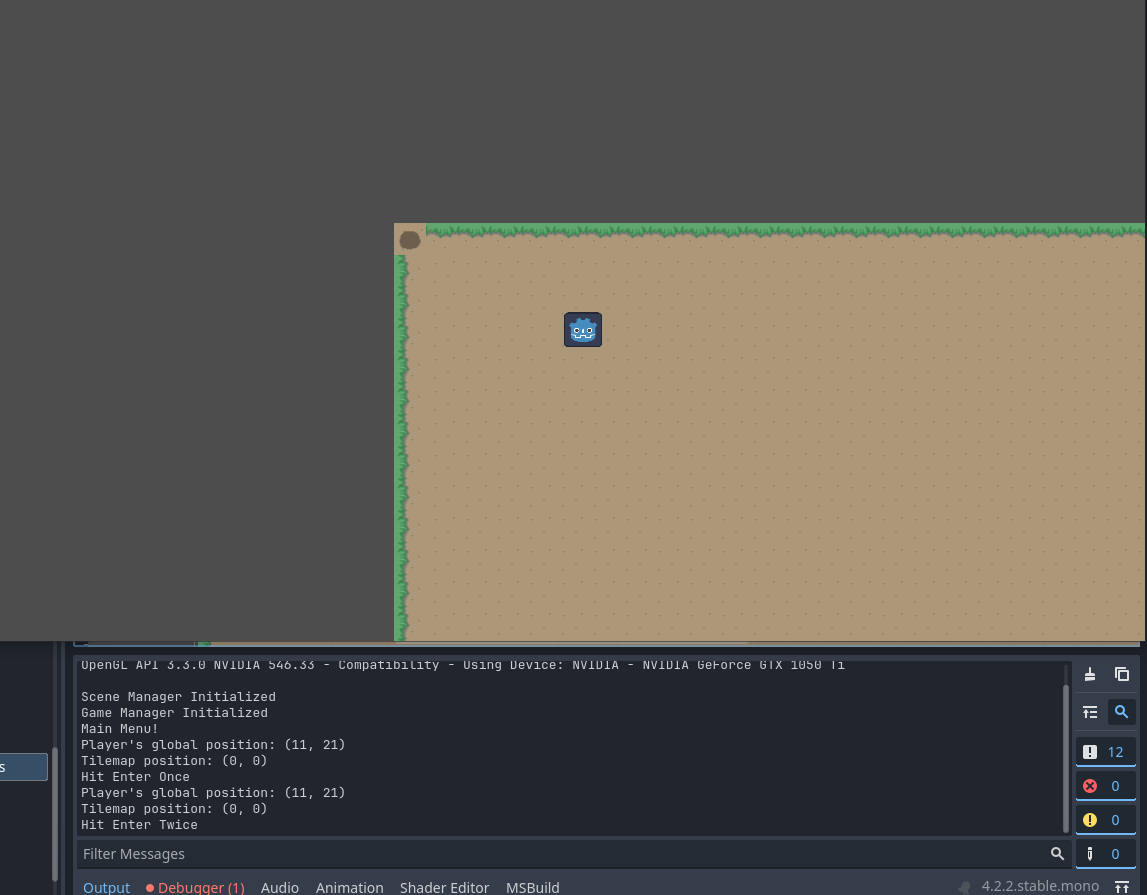The height and width of the screenshot is (895, 1147).
Task: Clear the Output log with the broom icon
Action: tap(1090, 674)
